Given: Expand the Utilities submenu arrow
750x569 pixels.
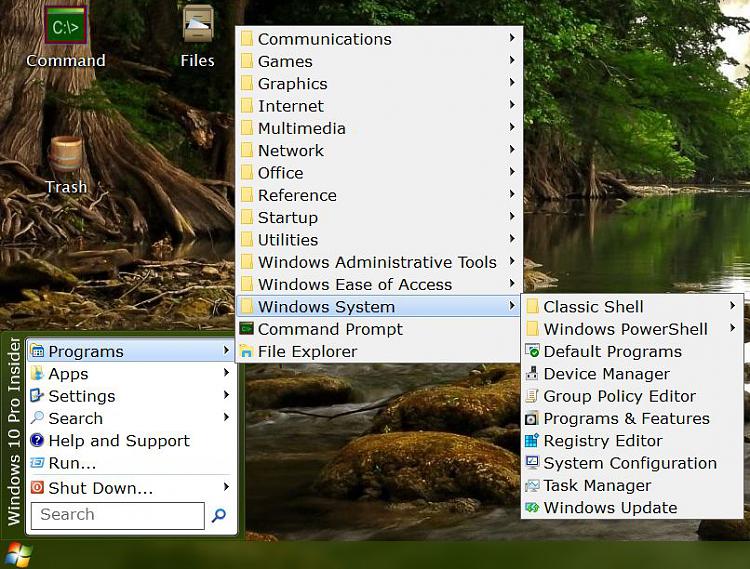Looking at the screenshot, I should pyautogui.click(x=512, y=239).
